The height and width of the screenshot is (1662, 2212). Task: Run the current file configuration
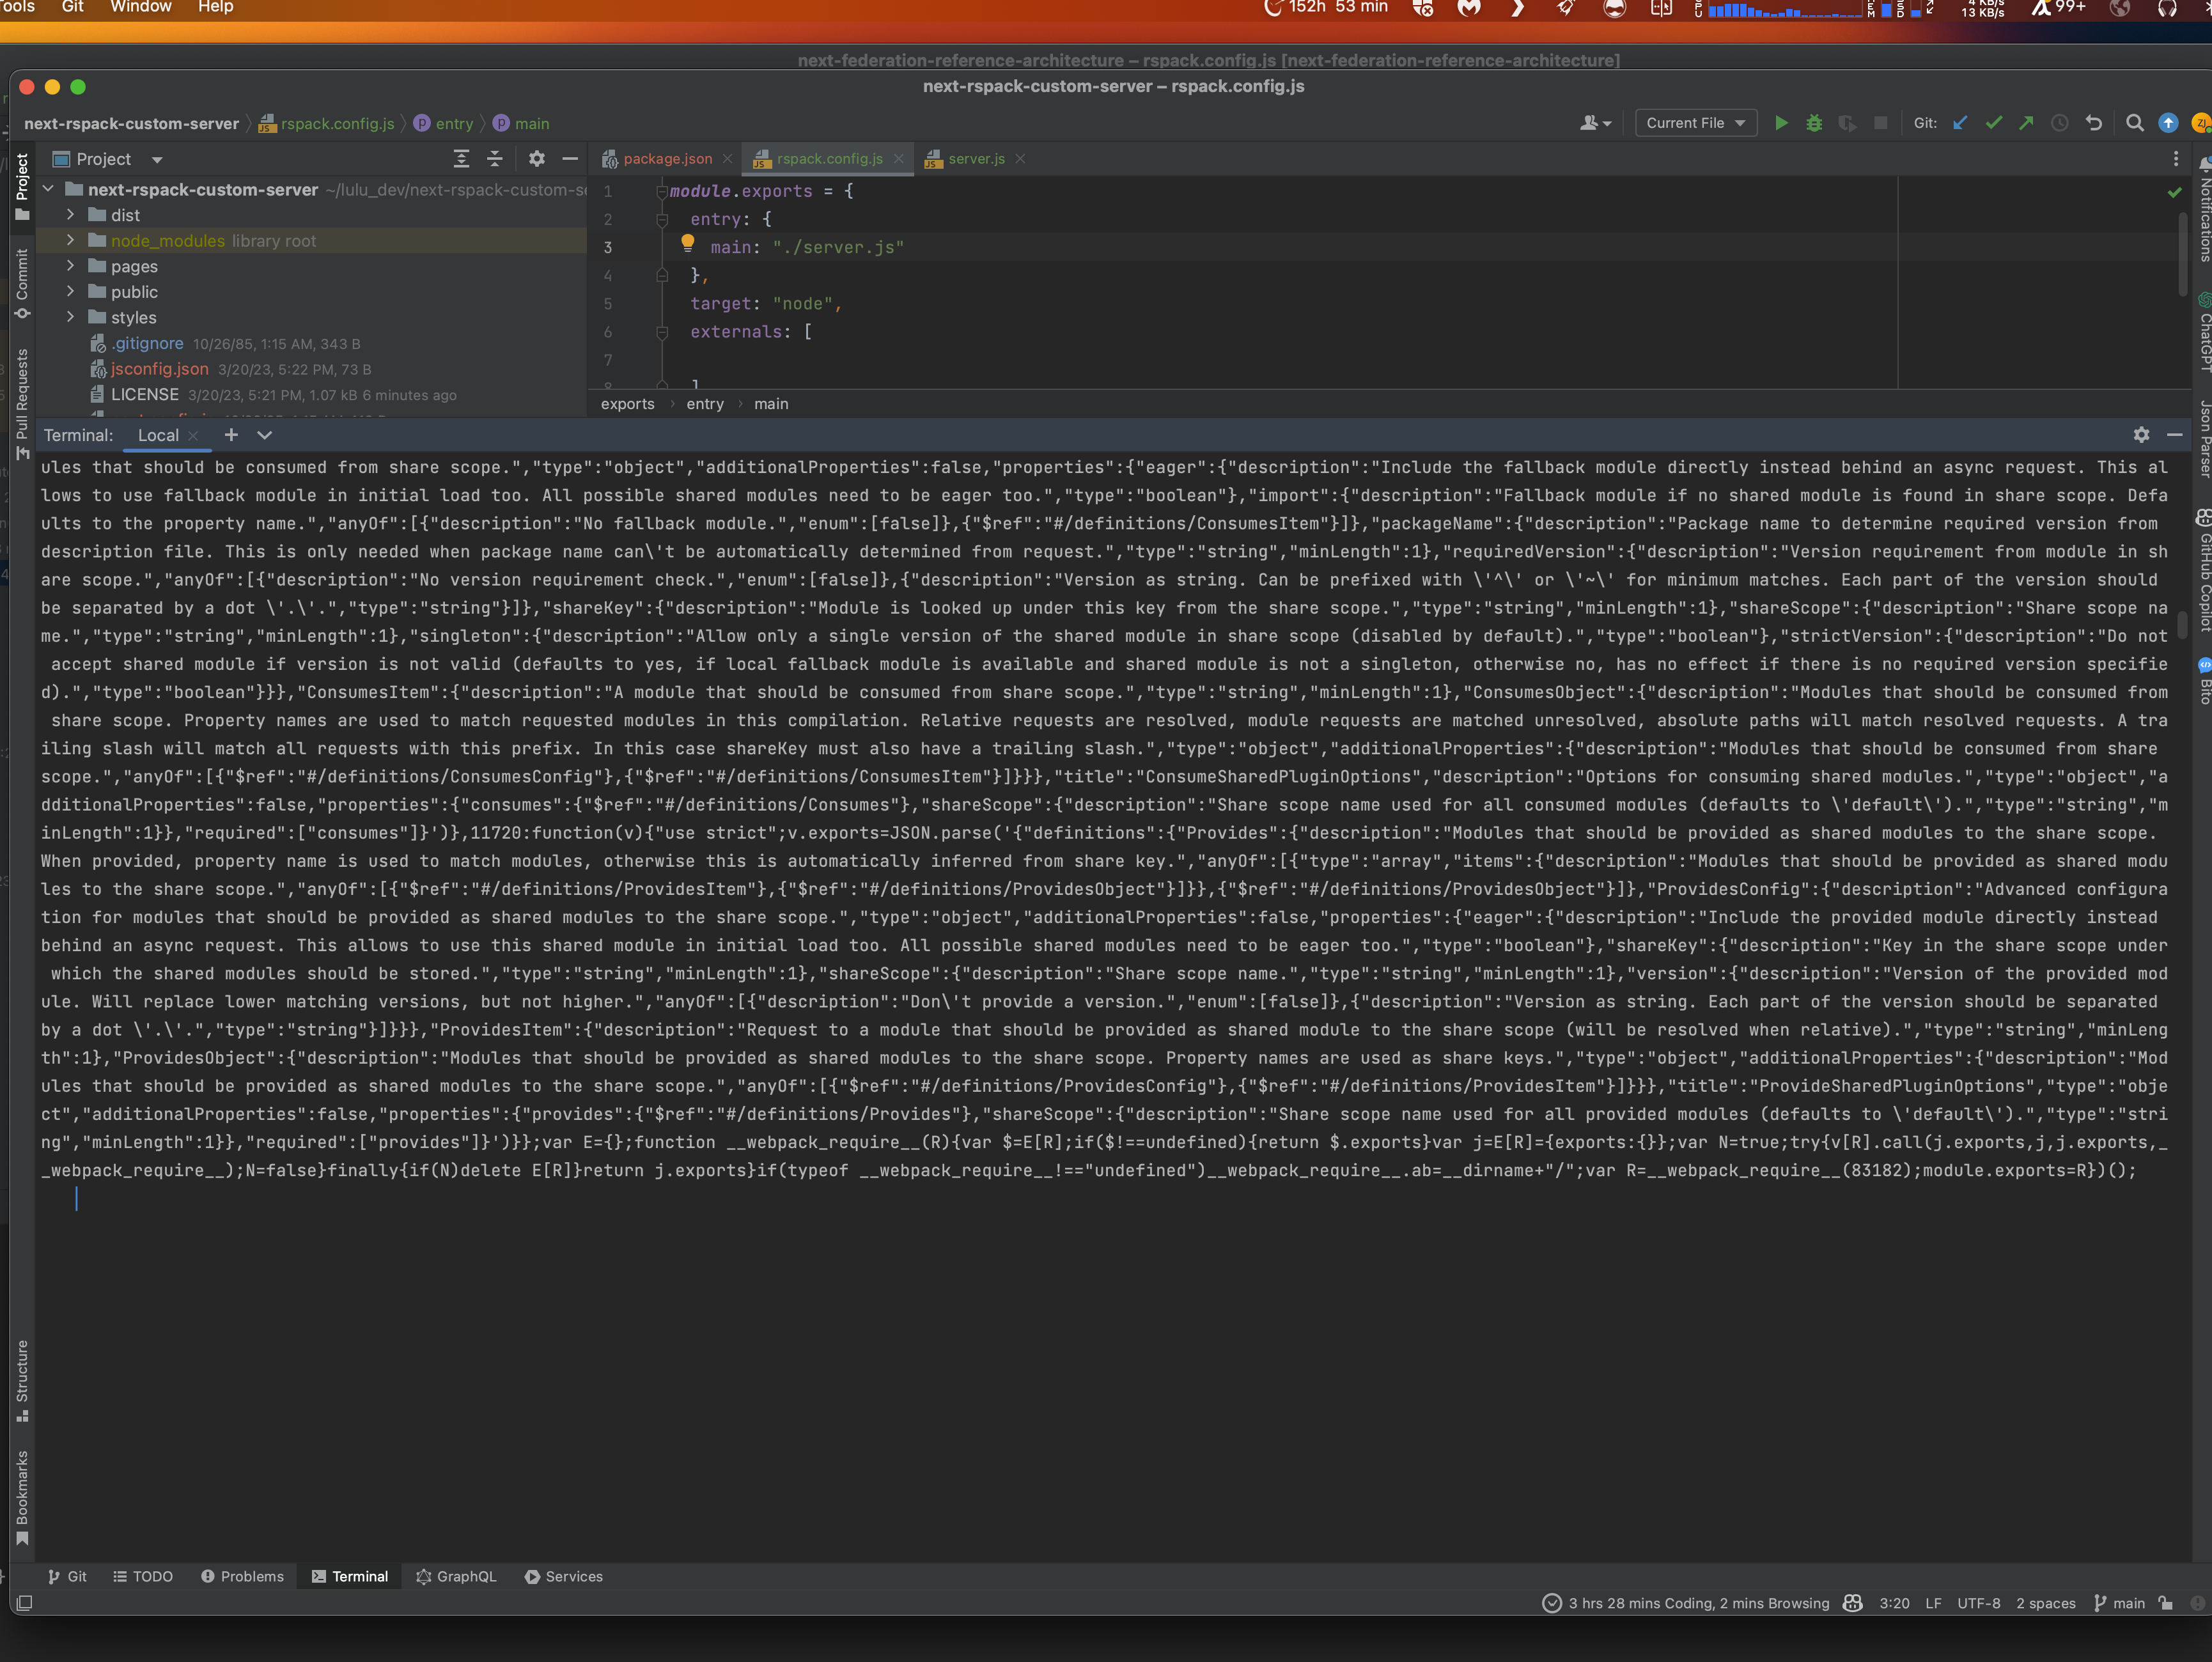1781,123
